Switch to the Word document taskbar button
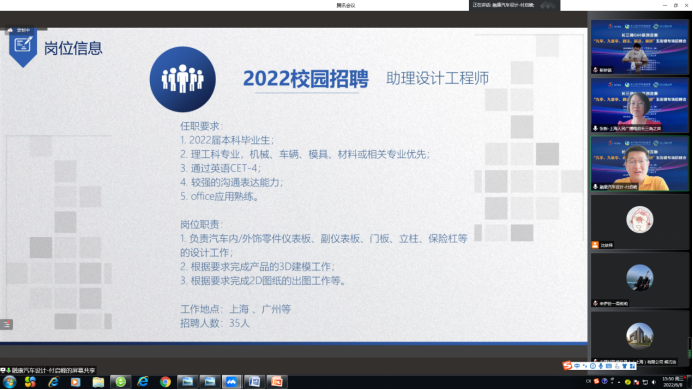Image resolution: width=693 pixels, height=390 pixels. pos(254,382)
